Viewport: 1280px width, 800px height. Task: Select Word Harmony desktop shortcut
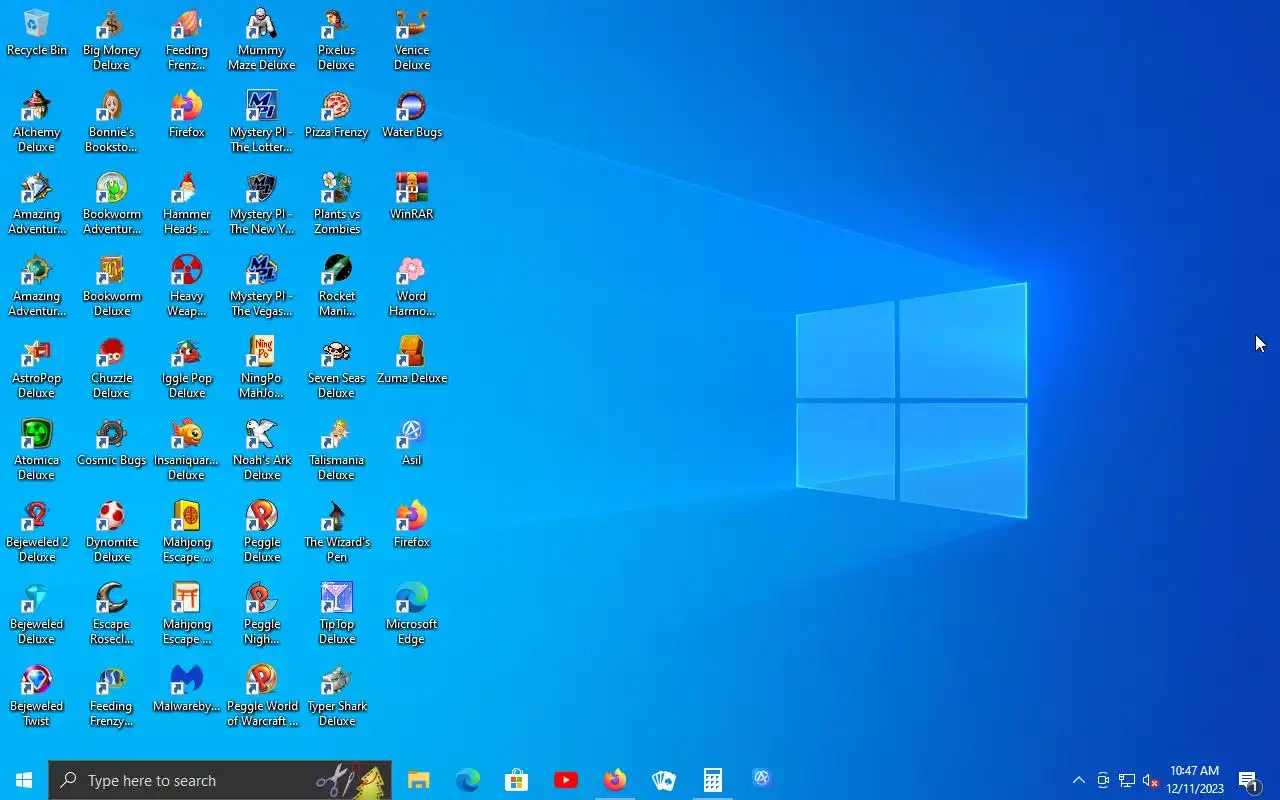click(412, 286)
